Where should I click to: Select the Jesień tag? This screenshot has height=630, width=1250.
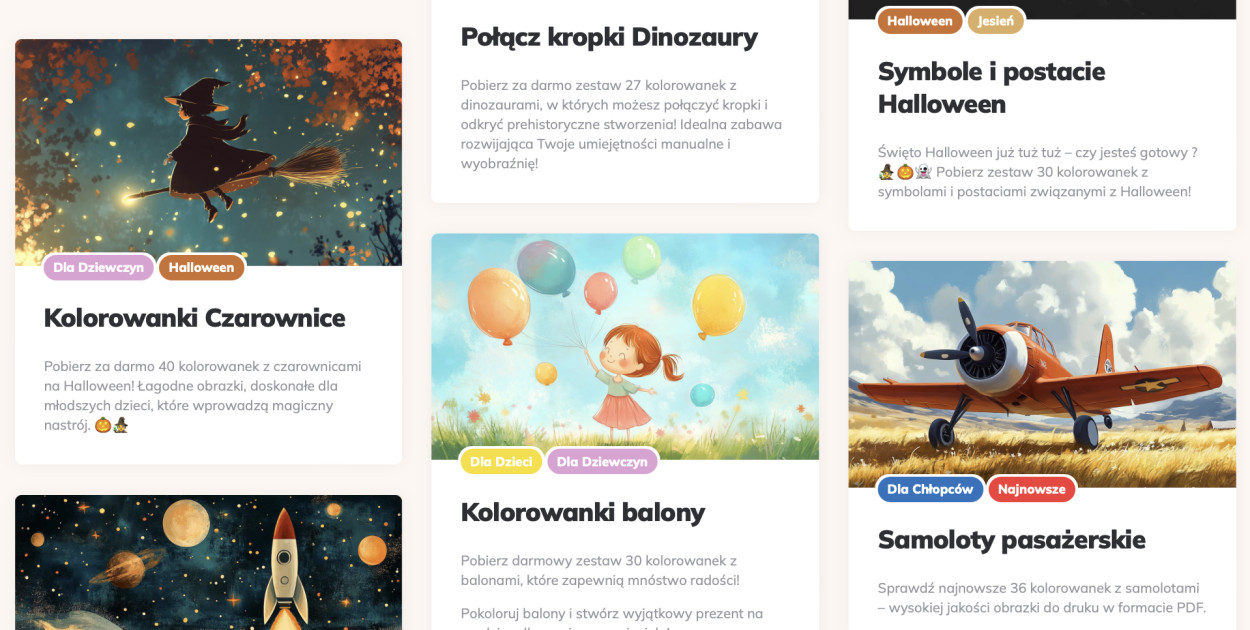[x=996, y=21]
